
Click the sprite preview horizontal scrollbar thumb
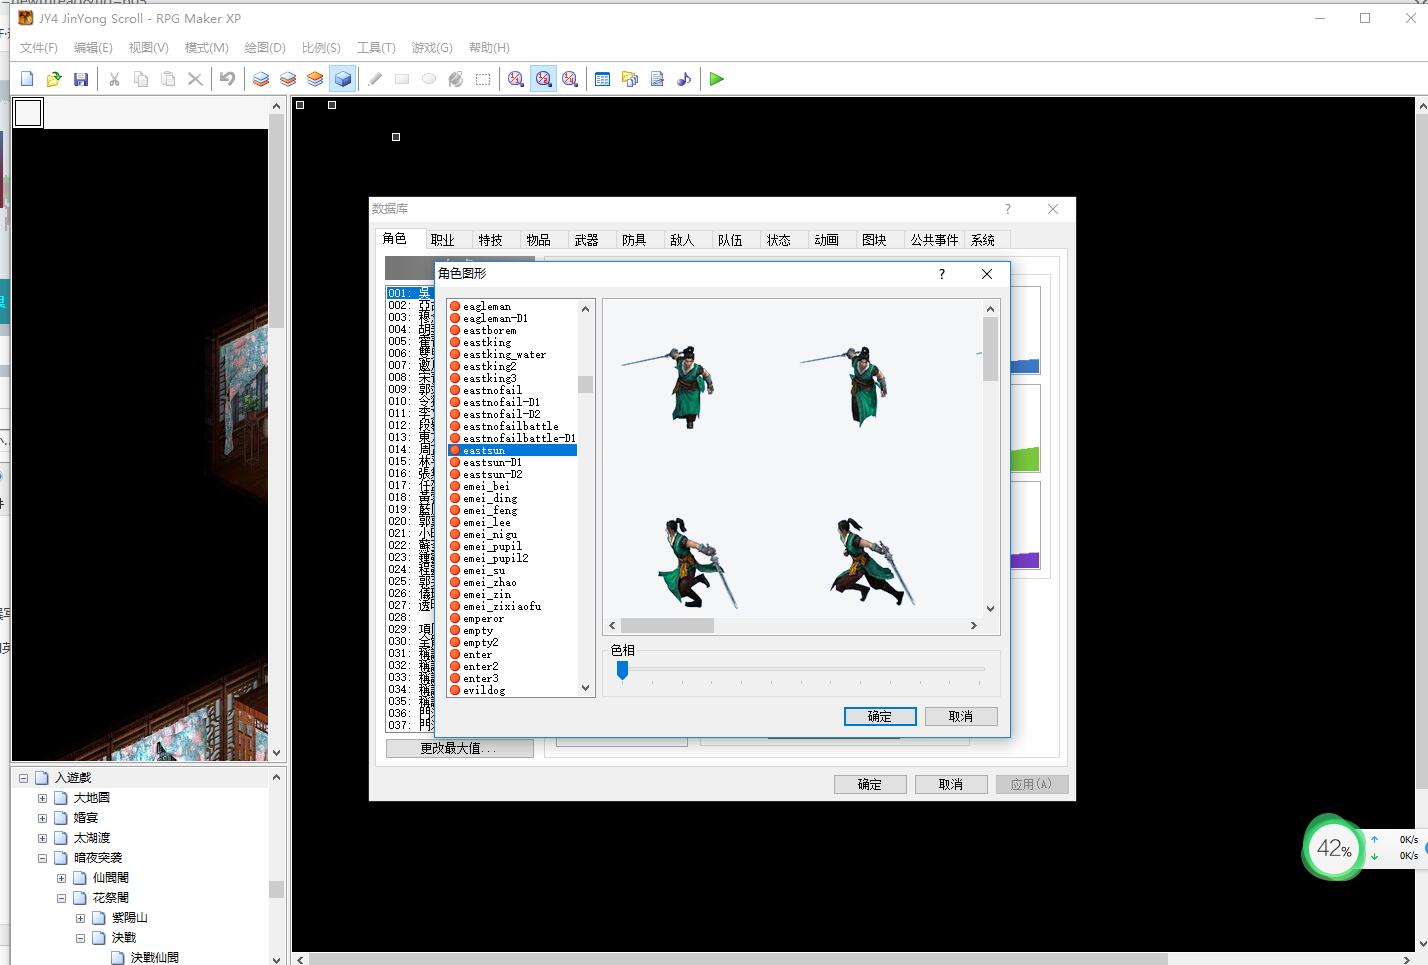[667, 625]
